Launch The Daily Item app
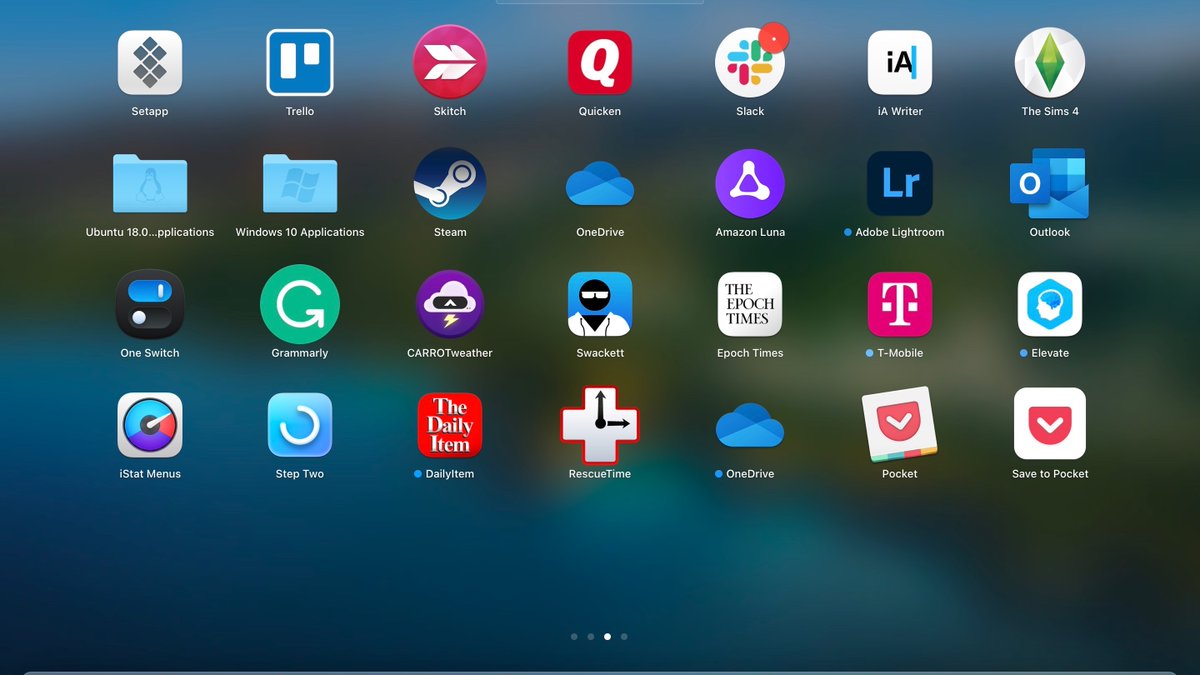The height and width of the screenshot is (675, 1200). pos(450,425)
